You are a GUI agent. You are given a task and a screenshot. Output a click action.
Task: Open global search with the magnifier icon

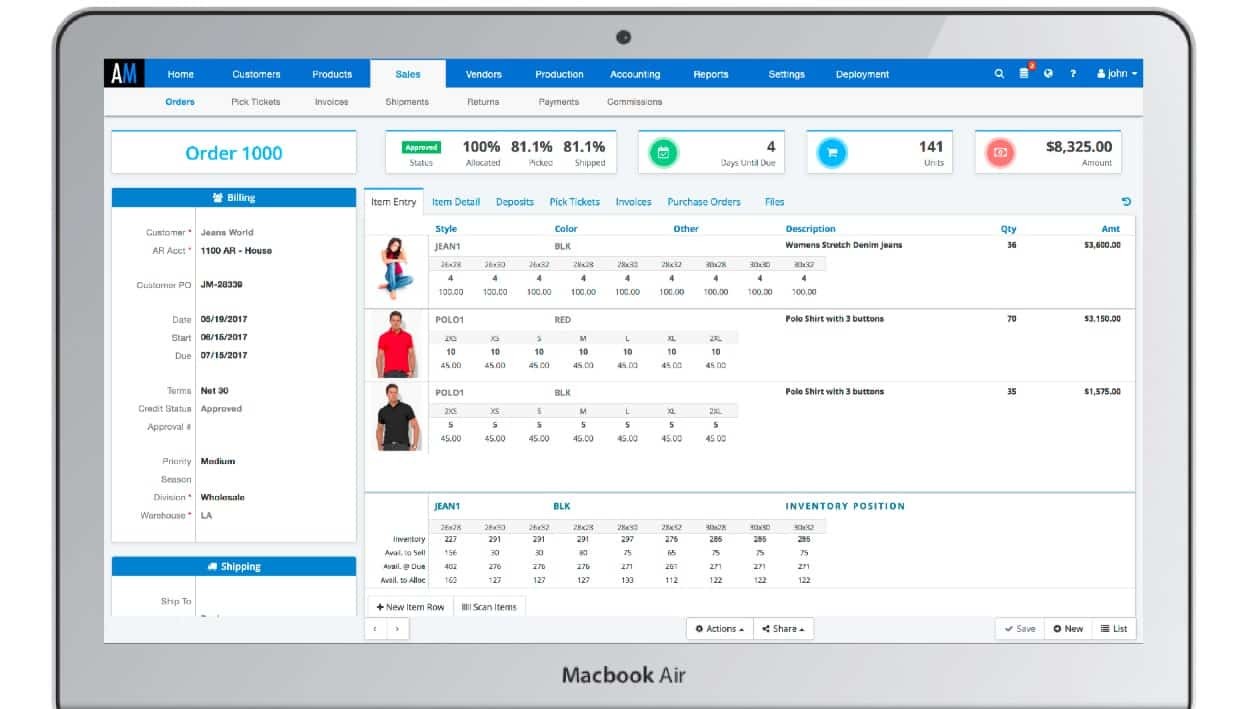pyautogui.click(x=999, y=74)
